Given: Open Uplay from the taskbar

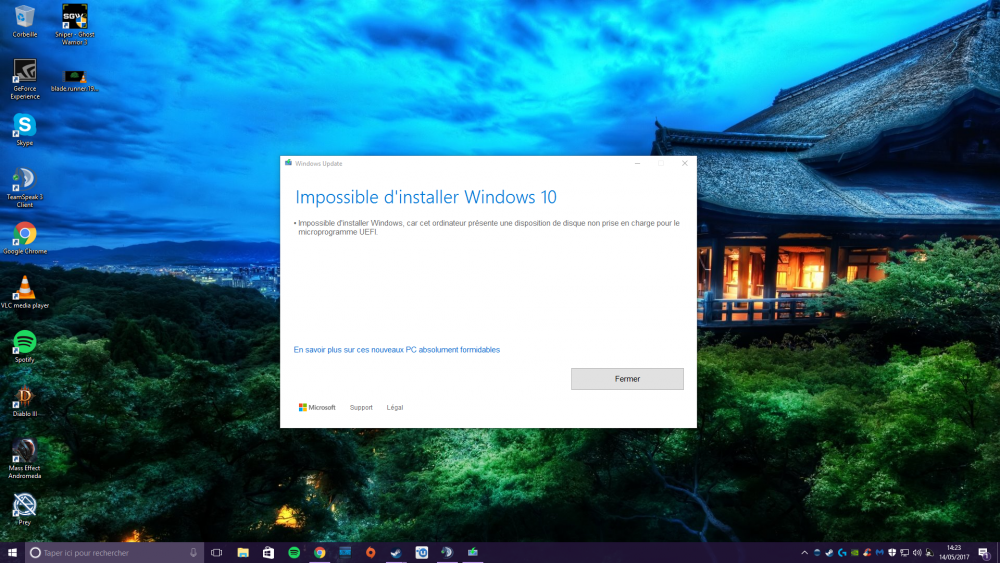Looking at the screenshot, I should [422, 553].
